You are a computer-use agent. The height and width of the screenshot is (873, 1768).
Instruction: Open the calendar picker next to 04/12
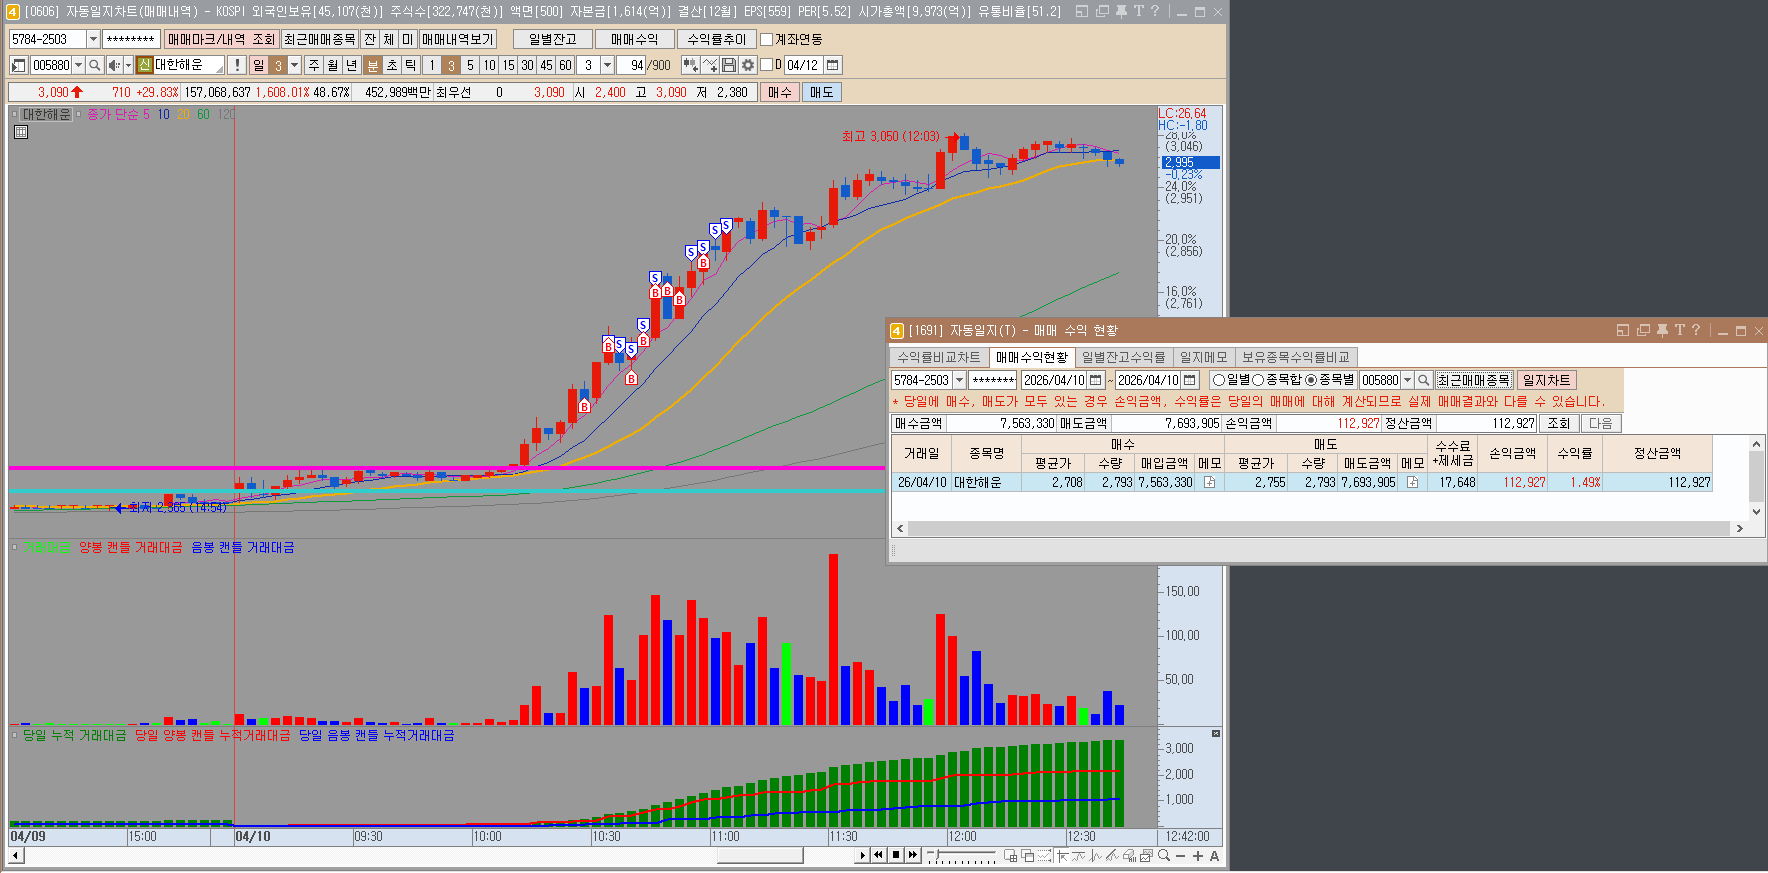pos(832,65)
